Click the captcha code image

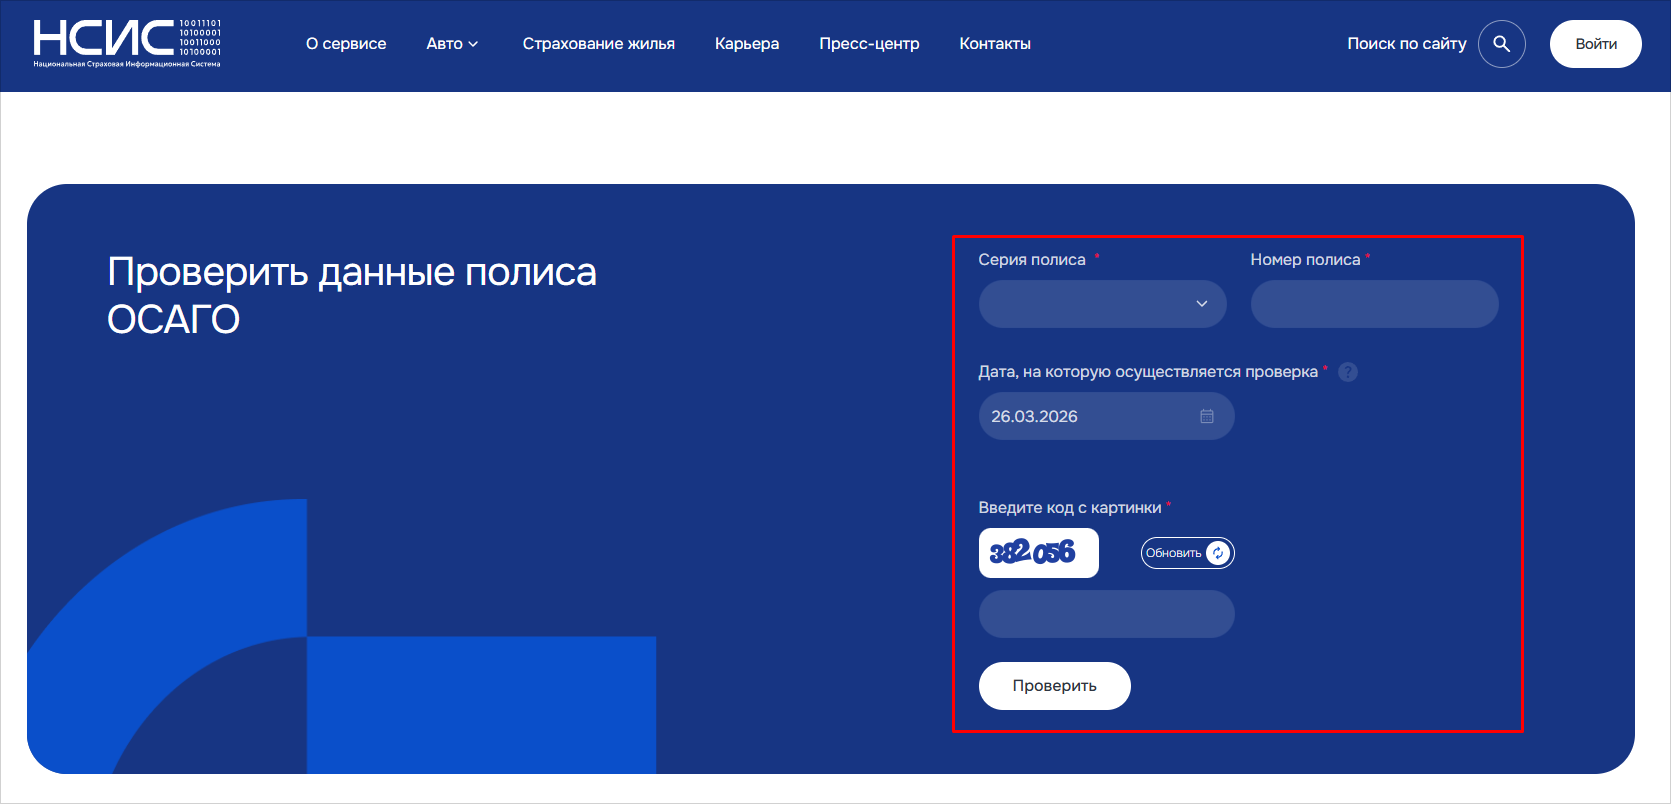tap(1038, 553)
